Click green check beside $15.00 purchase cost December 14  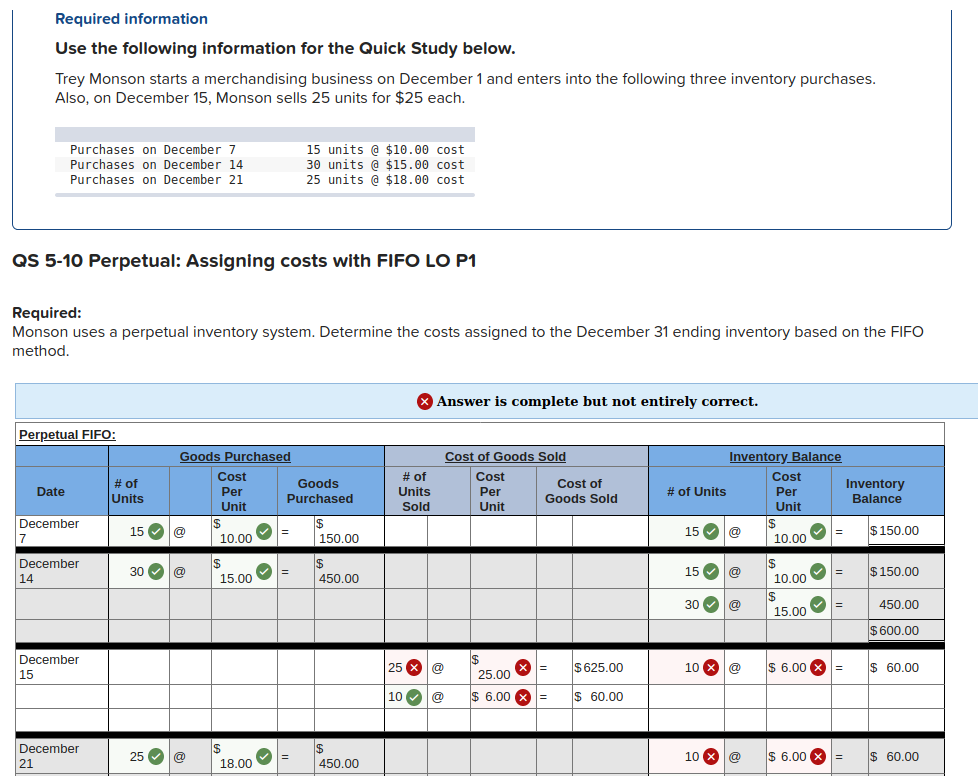pos(264,571)
